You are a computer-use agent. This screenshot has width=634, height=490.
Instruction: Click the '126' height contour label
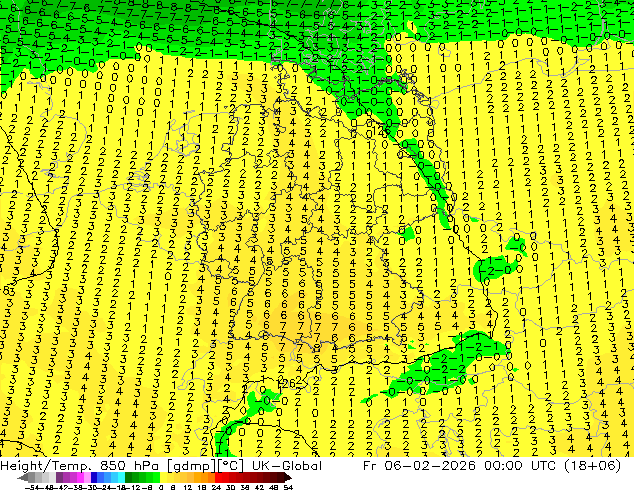[x=288, y=383]
